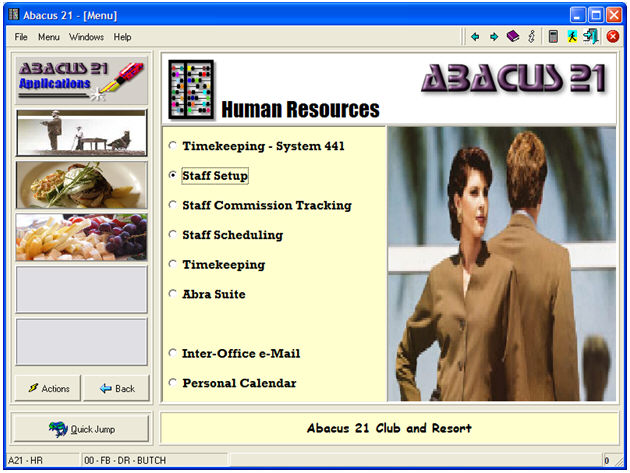The image size is (630, 473).
Task: Select the Abra Suite radio option
Action: (x=173, y=295)
